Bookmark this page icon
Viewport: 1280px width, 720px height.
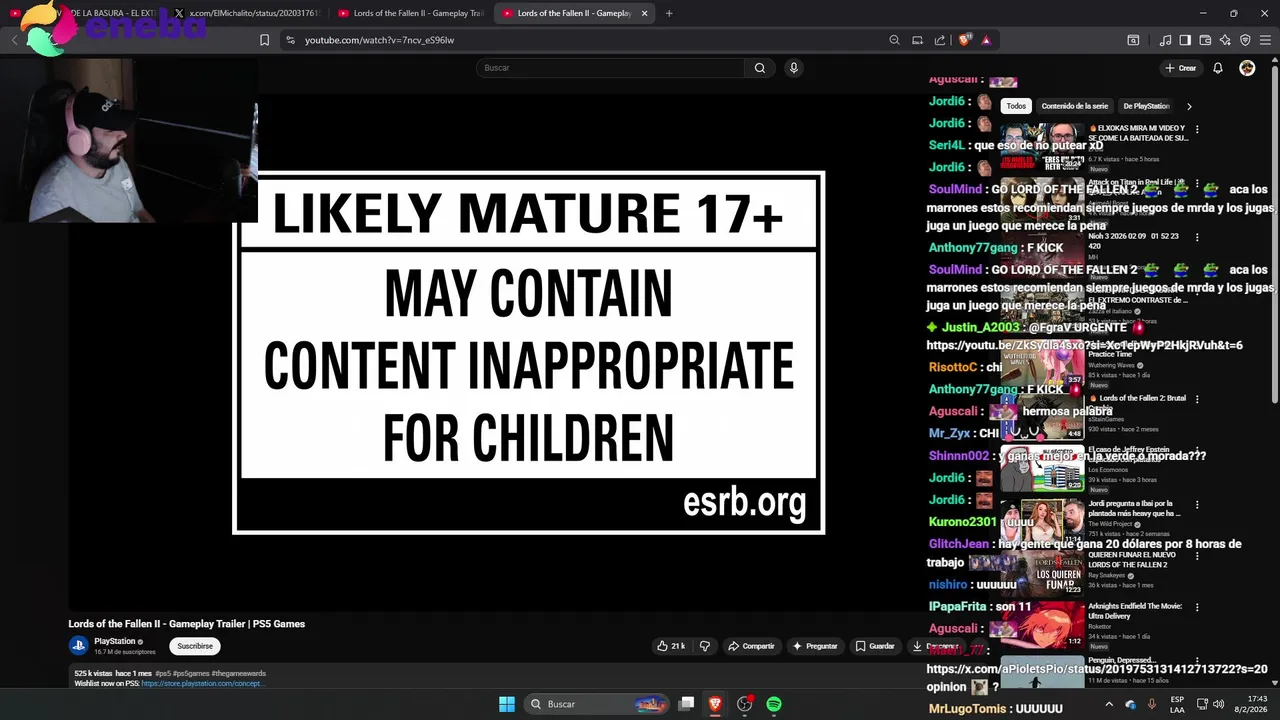point(264,40)
